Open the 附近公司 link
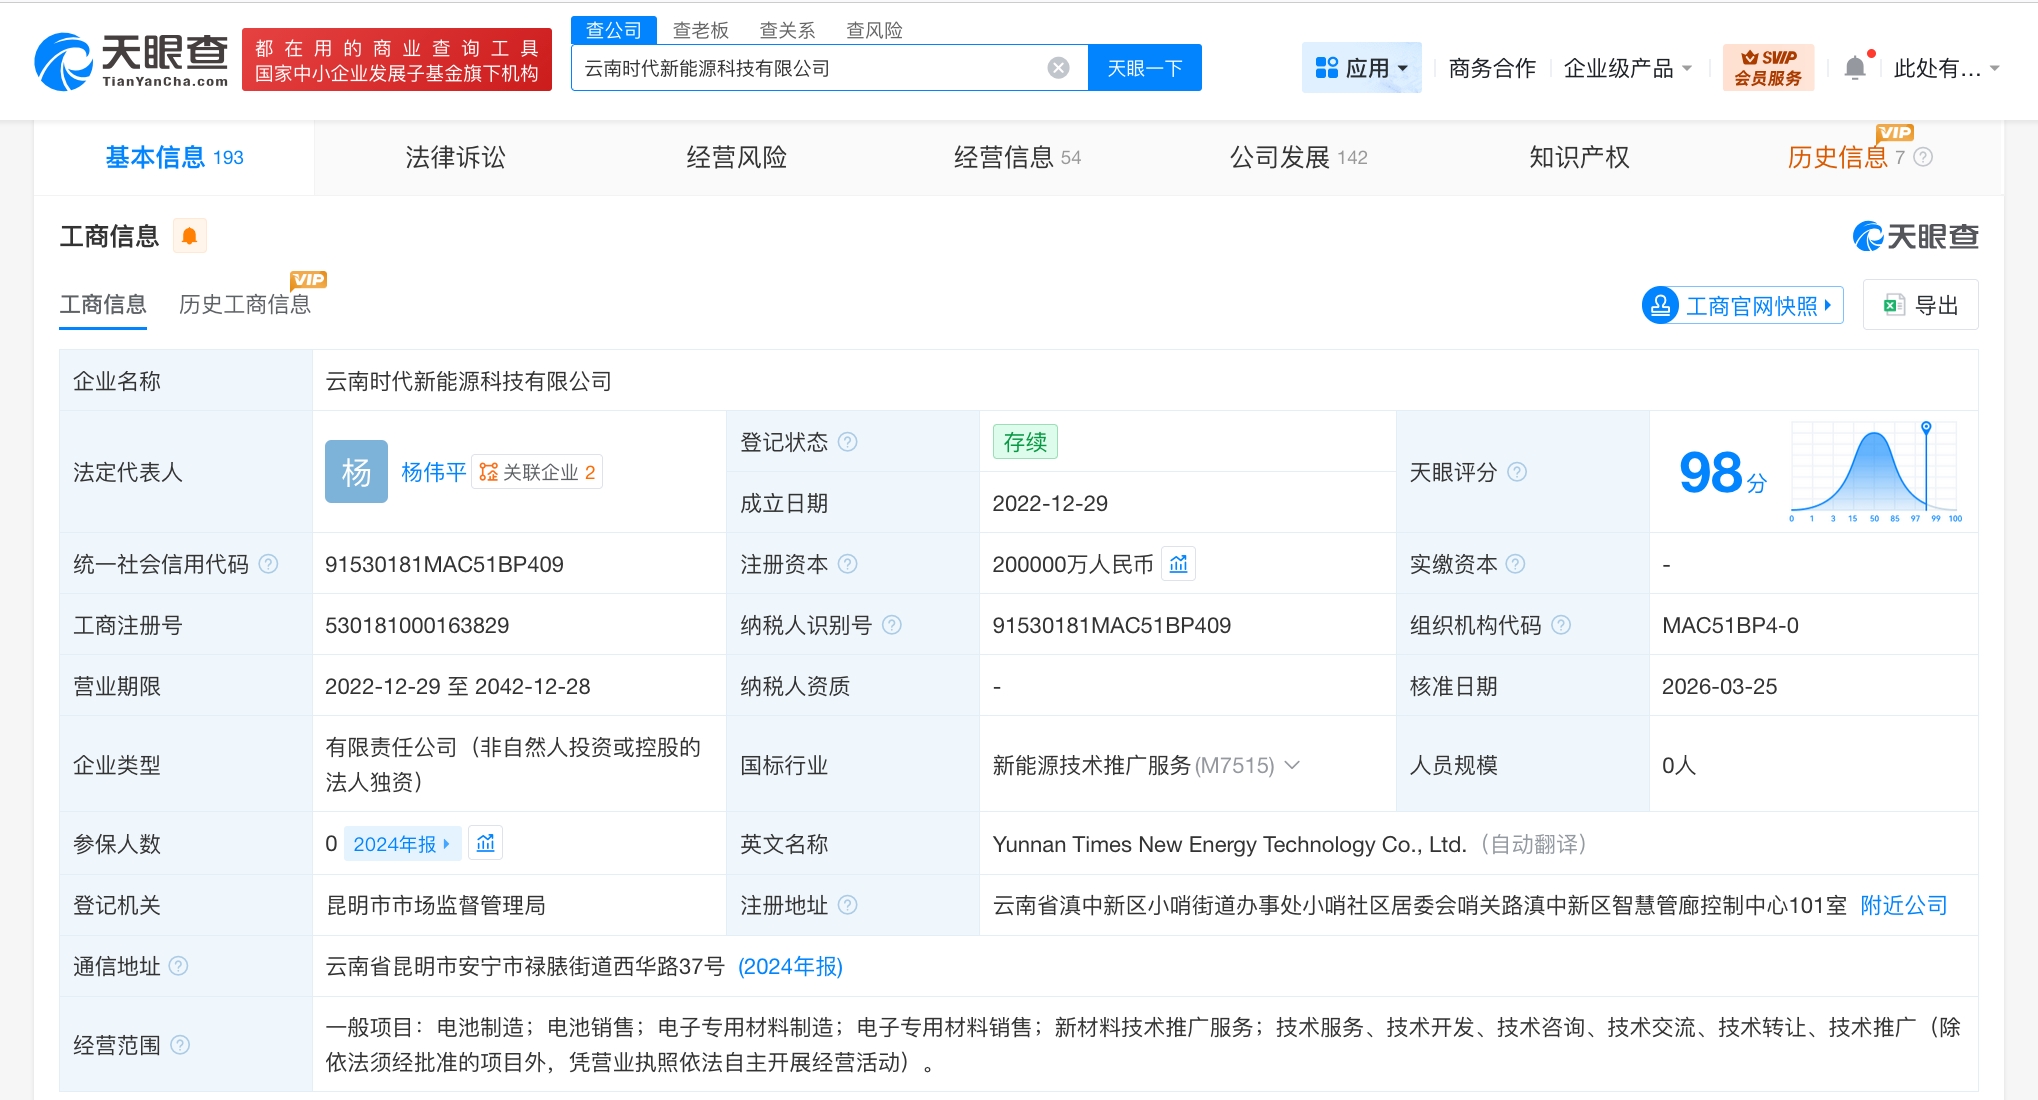Image resolution: width=2038 pixels, height=1100 pixels. click(x=1903, y=905)
